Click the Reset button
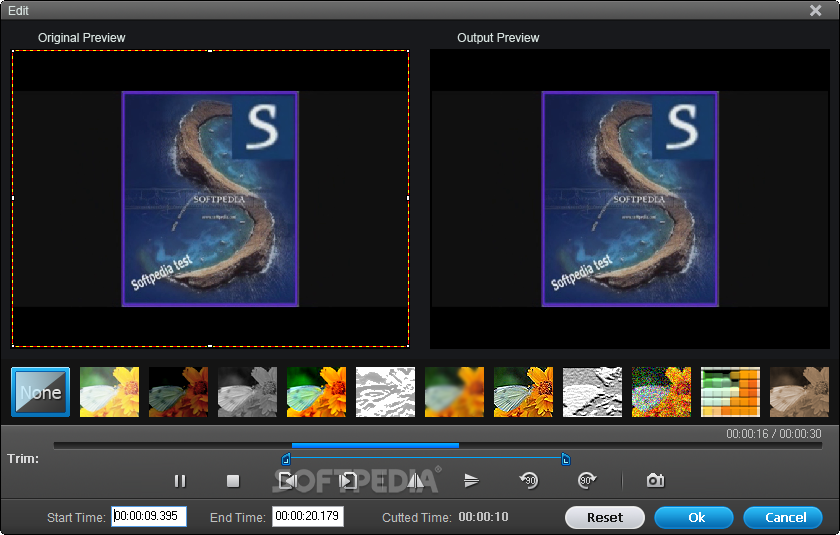The width and height of the screenshot is (840, 535). click(x=605, y=517)
